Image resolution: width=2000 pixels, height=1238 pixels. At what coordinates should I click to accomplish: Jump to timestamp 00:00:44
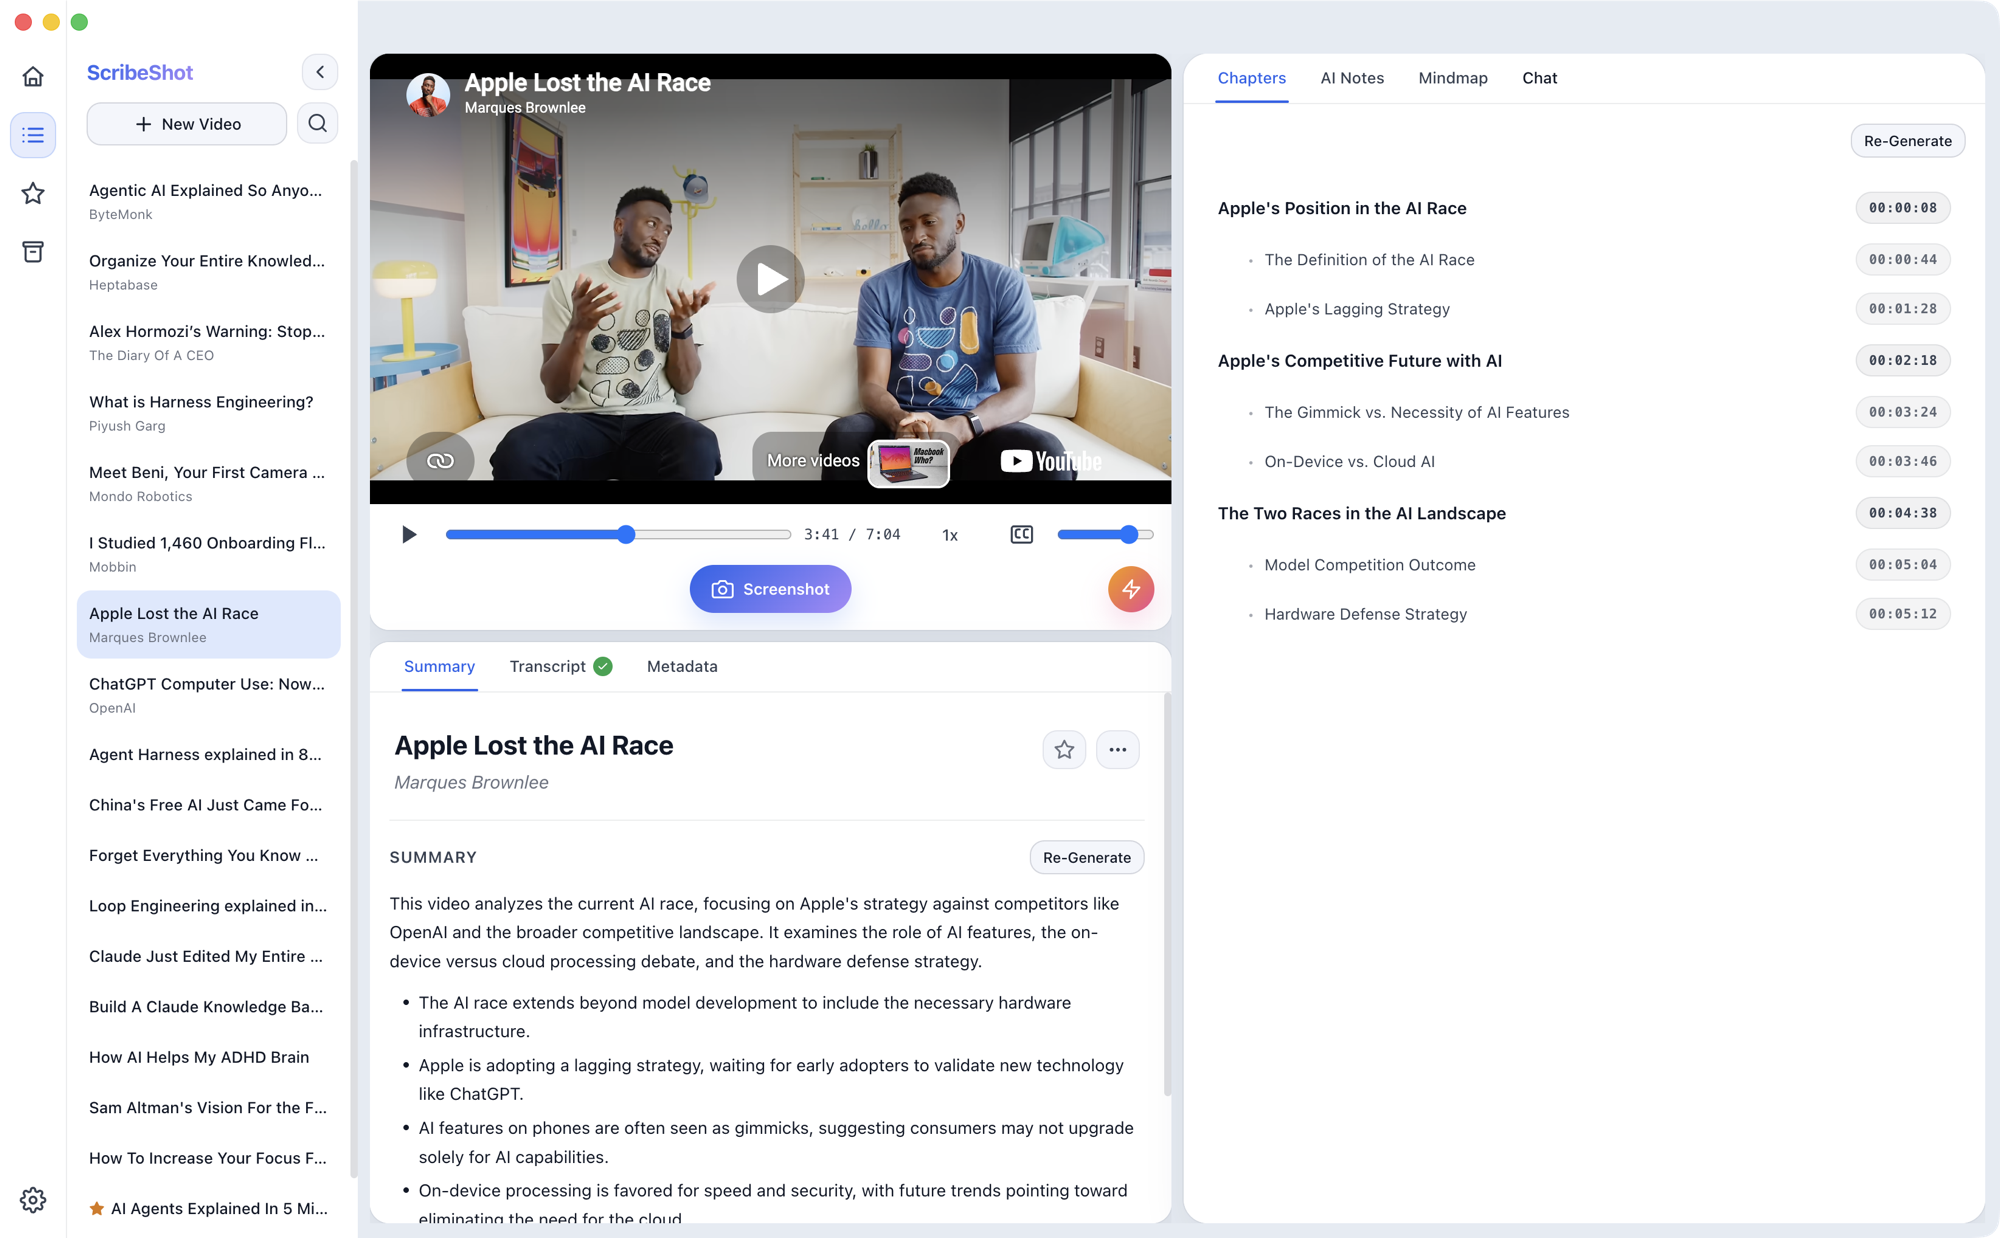(x=1903, y=260)
